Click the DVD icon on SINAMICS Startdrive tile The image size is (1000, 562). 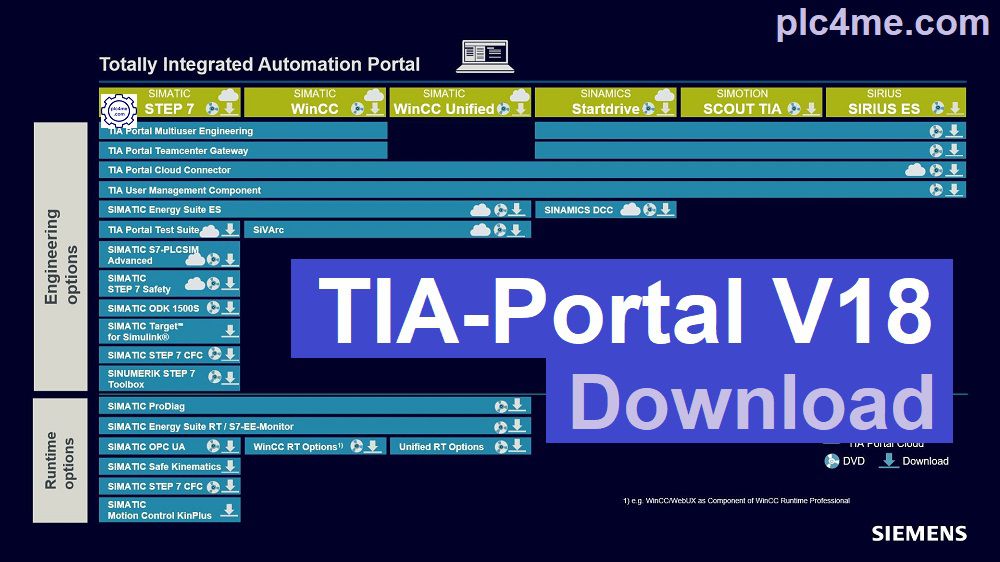click(x=649, y=109)
